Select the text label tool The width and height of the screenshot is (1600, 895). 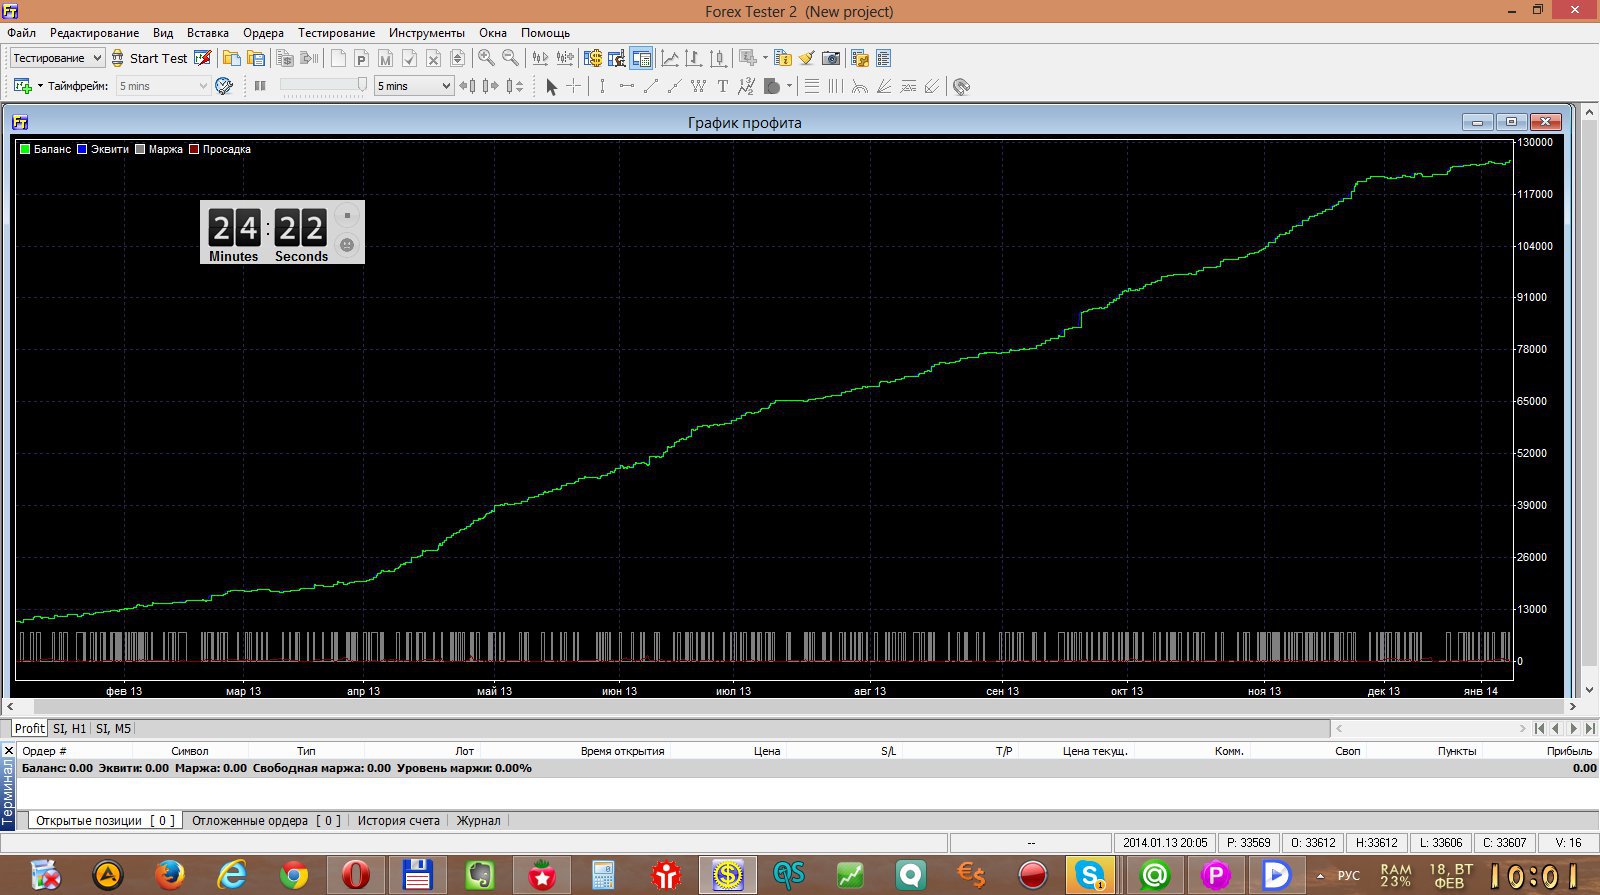(x=722, y=86)
